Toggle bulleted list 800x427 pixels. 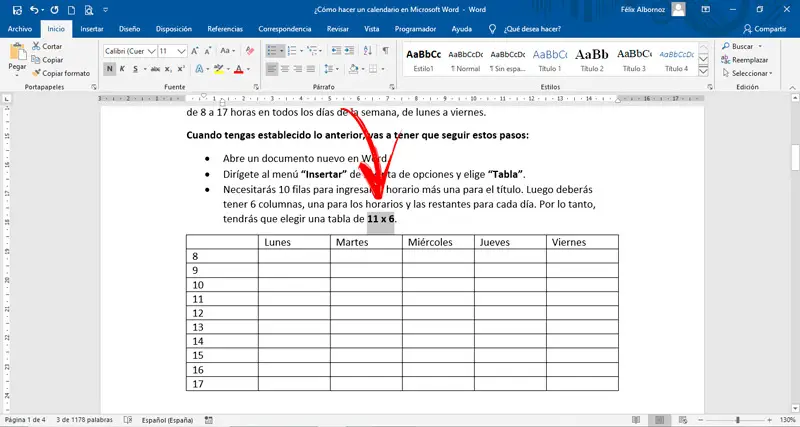click(272, 51)
